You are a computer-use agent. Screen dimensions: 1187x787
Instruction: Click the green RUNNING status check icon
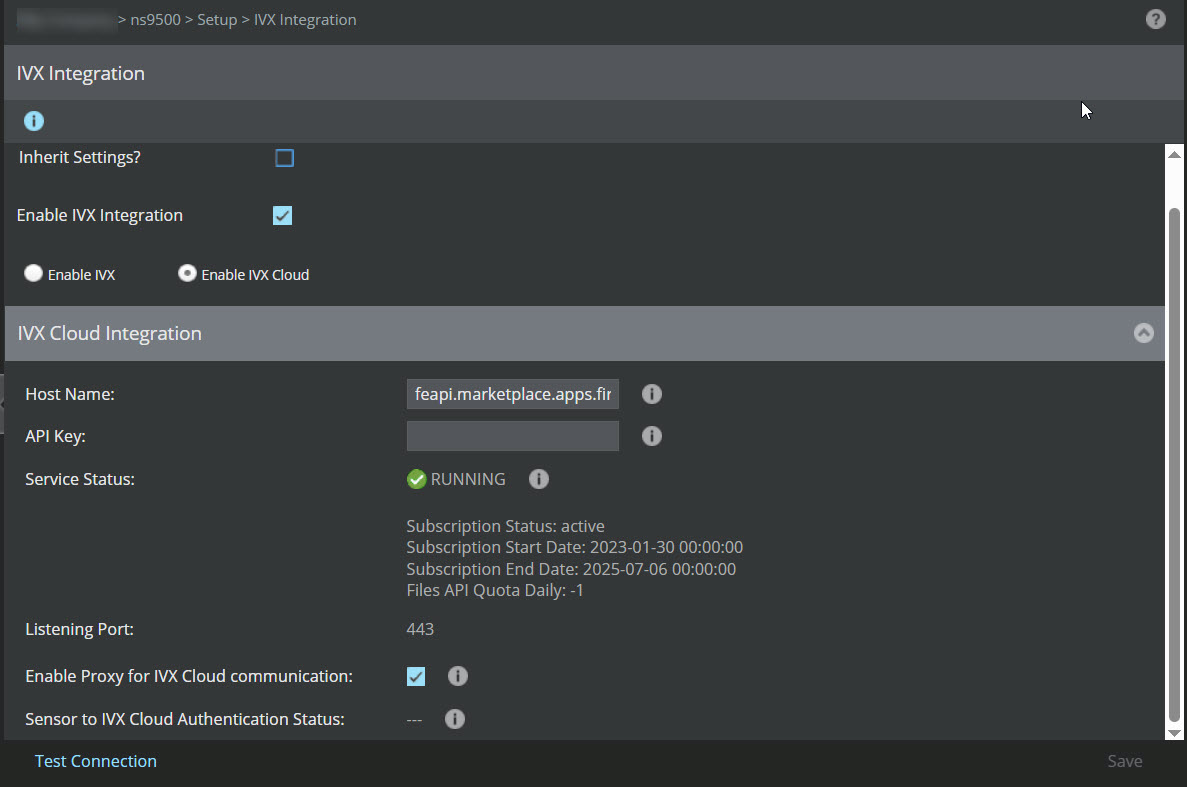click(x=416, y=479)
